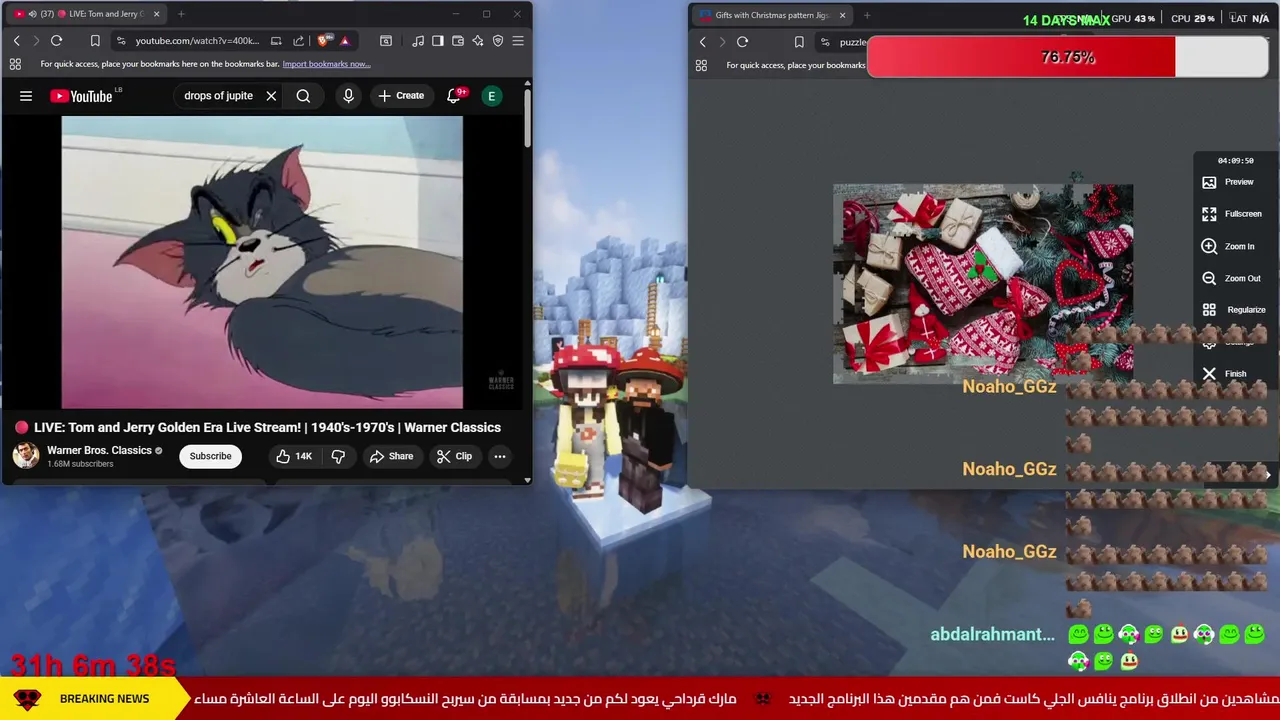Click the Clip button
Screen dimensions: 1280x720
pyautogui.click(x=455, y=456)
